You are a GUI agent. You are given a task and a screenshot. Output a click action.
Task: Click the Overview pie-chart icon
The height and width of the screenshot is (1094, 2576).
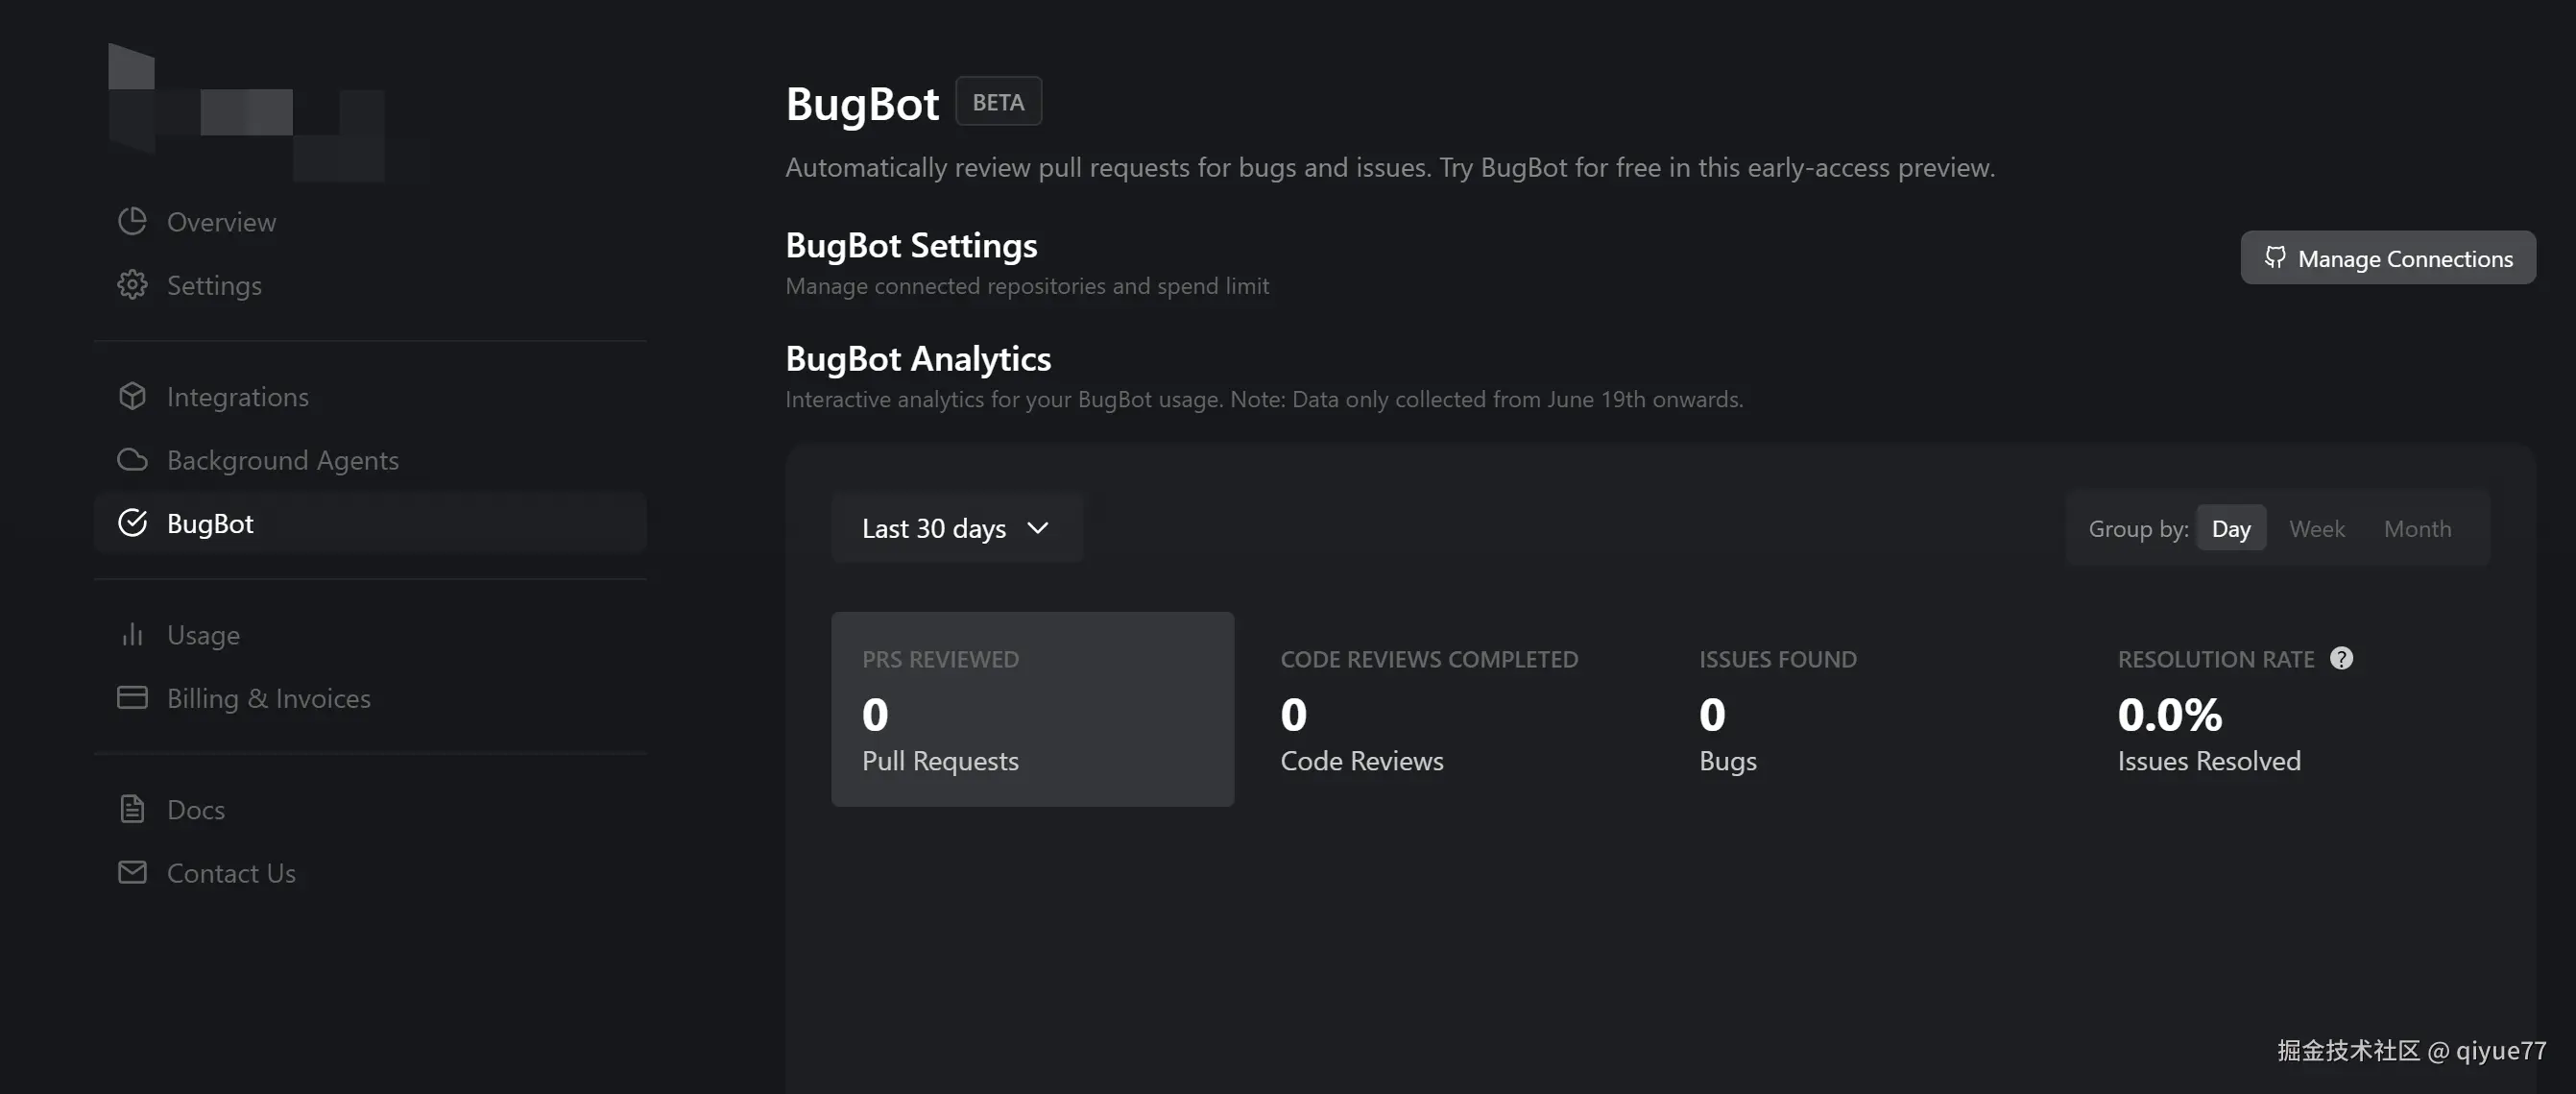point(132,221)
